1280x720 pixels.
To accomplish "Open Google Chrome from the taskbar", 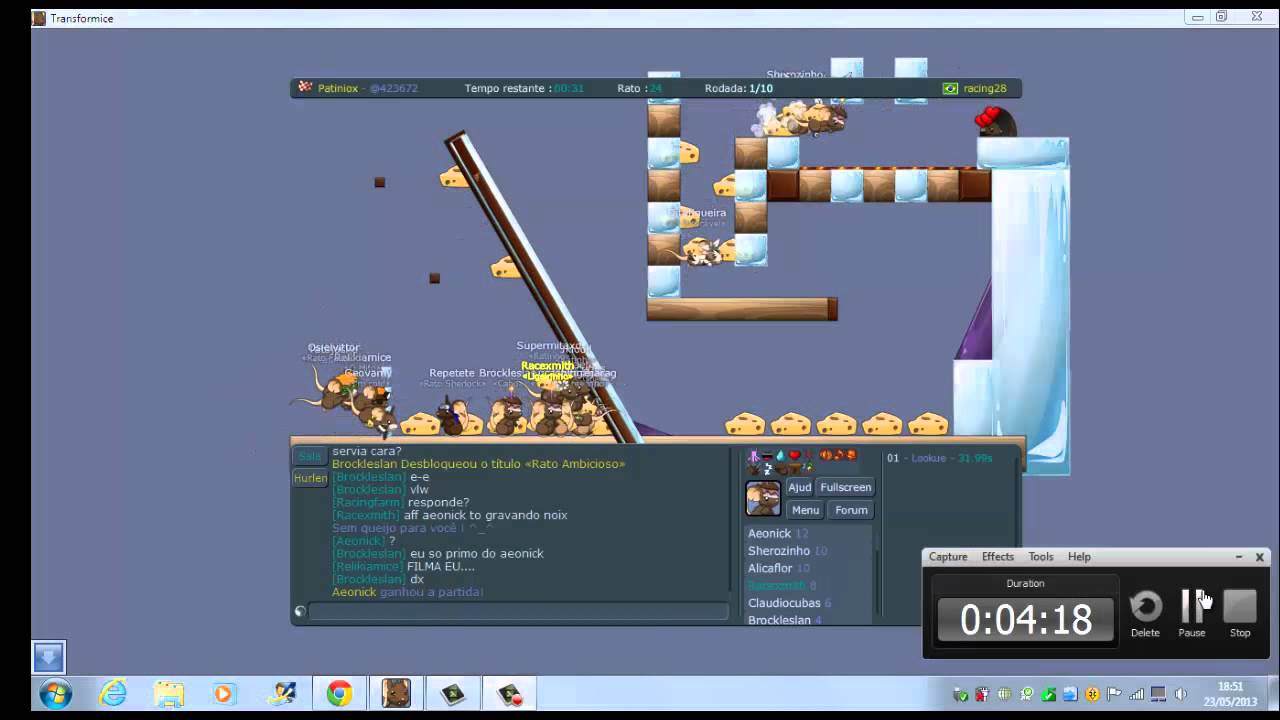I will (x=339, y=693).
